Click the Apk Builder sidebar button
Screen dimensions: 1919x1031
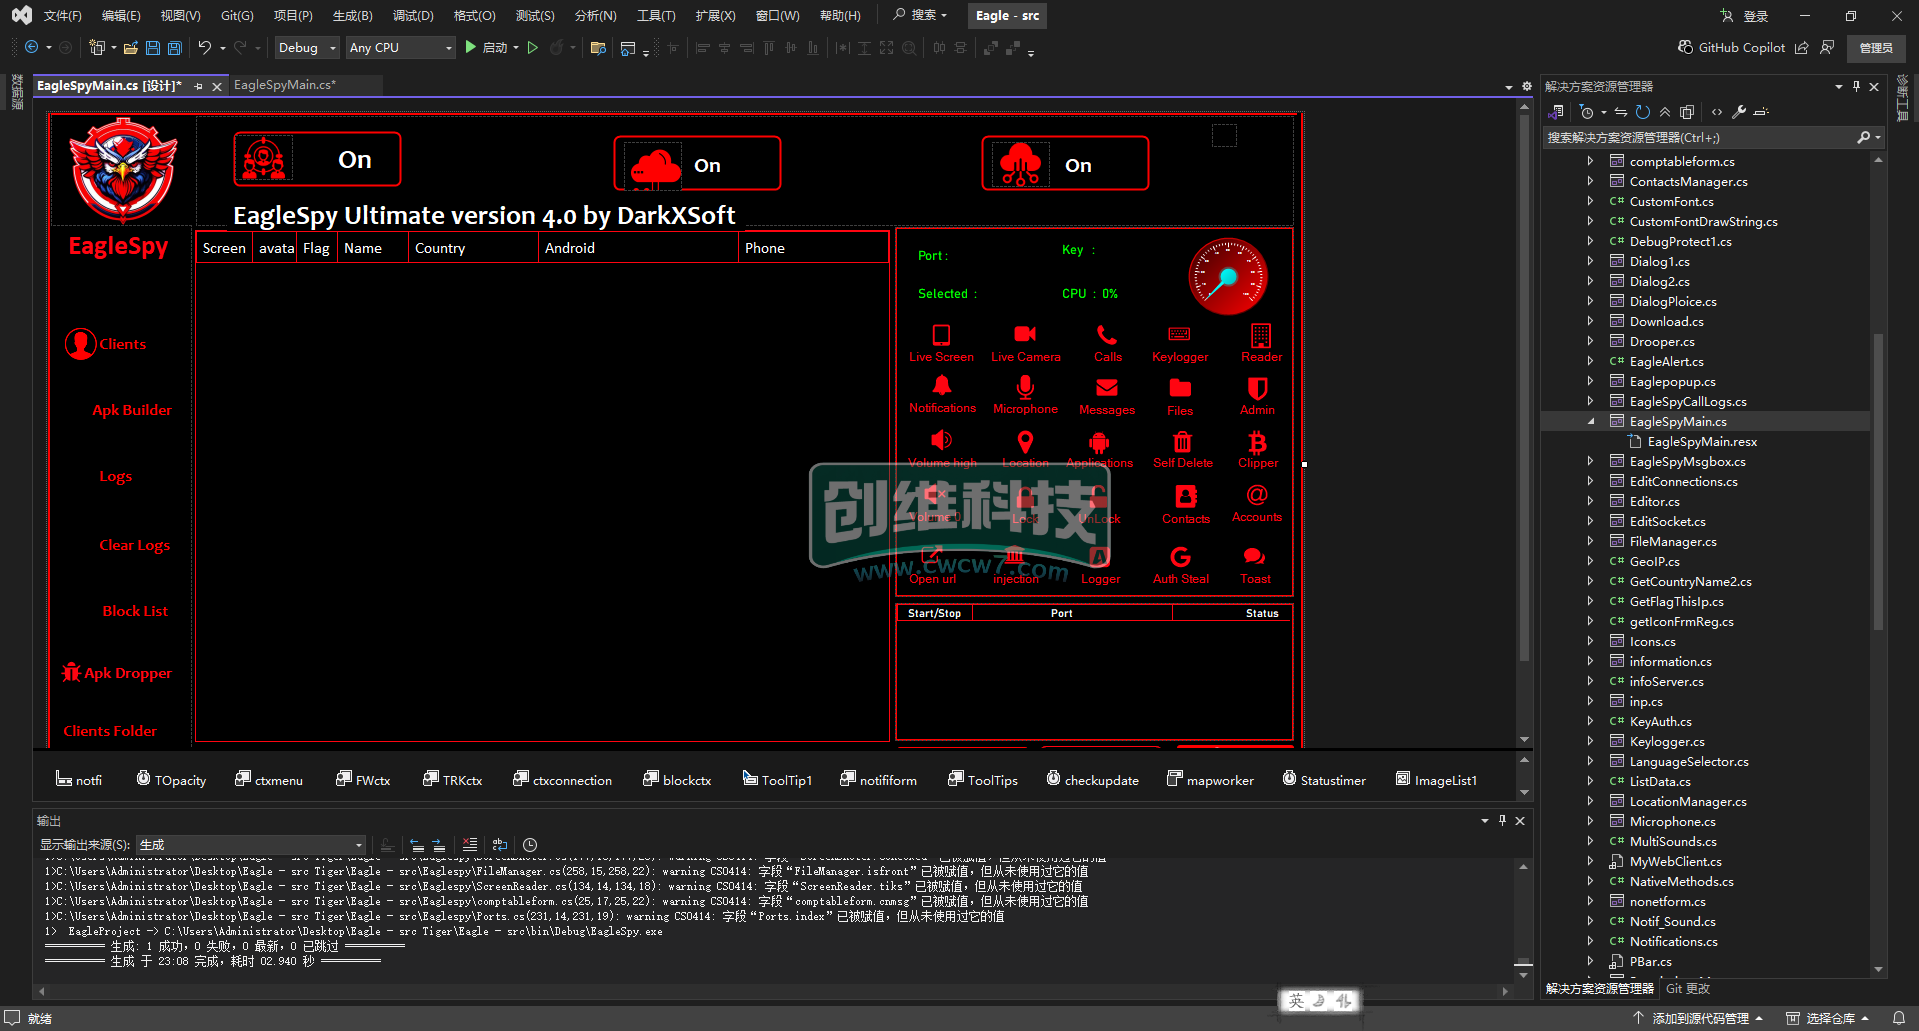point(132,410)
